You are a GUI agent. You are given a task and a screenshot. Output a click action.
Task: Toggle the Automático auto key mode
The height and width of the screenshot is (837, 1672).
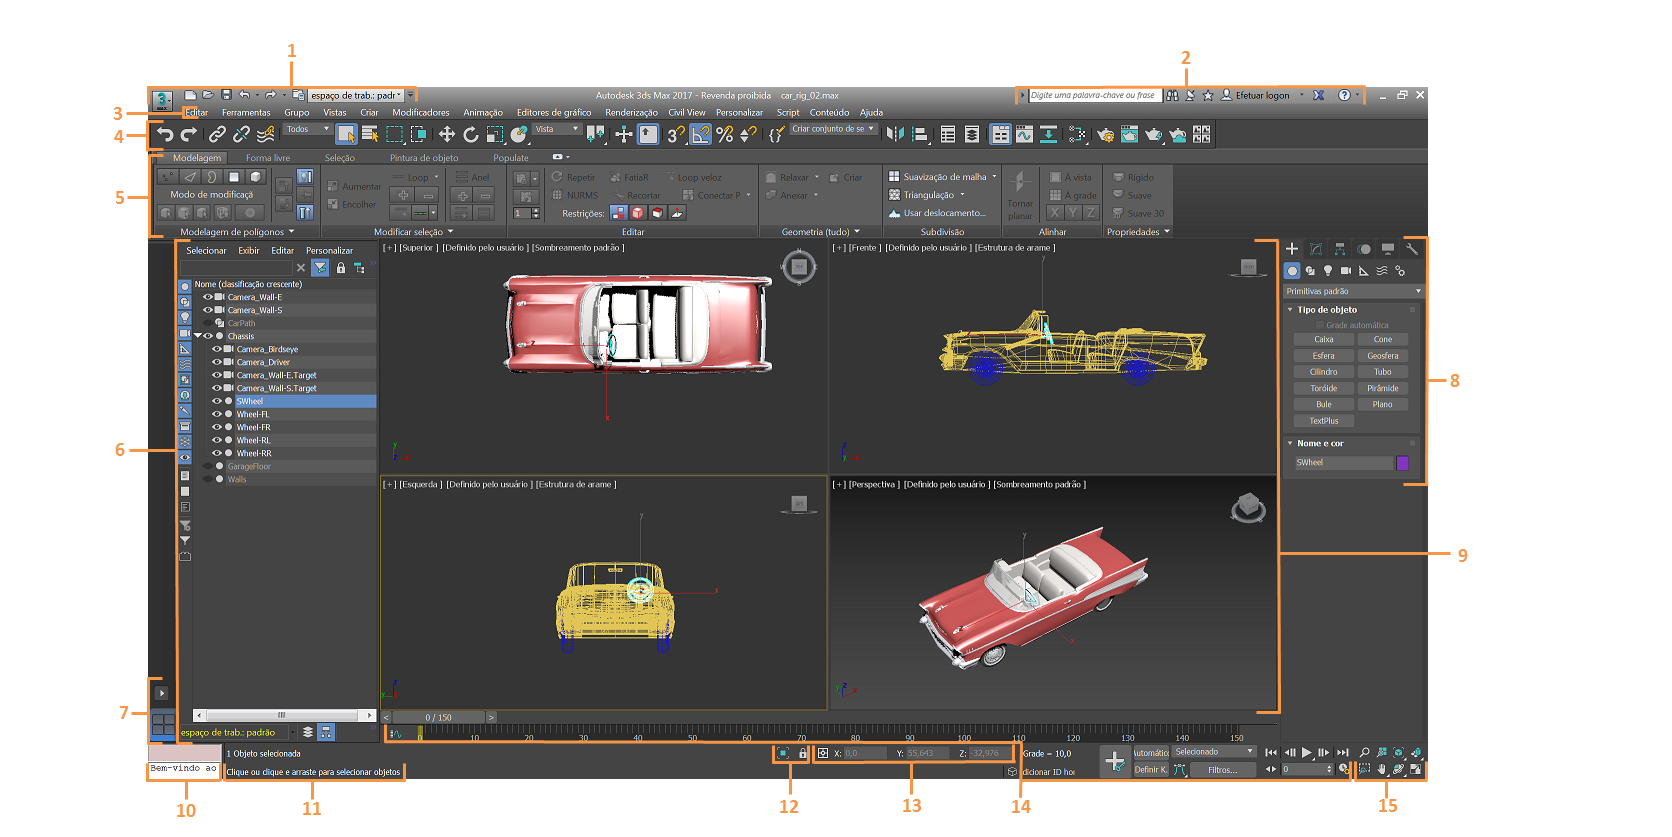[x=1151, y=752]
